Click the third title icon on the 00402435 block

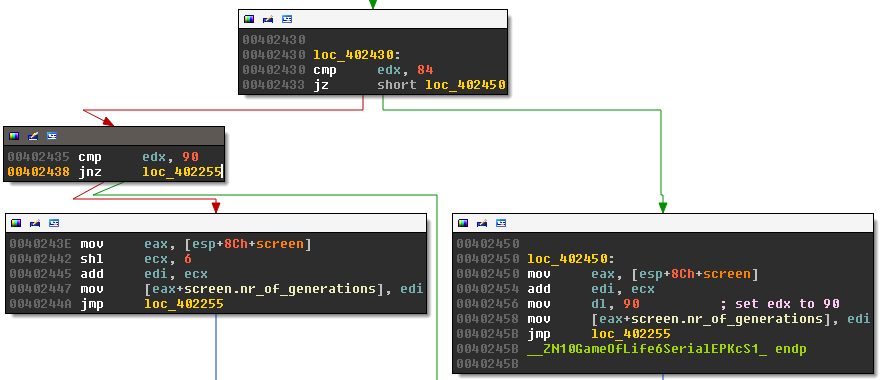coord(52,136)
